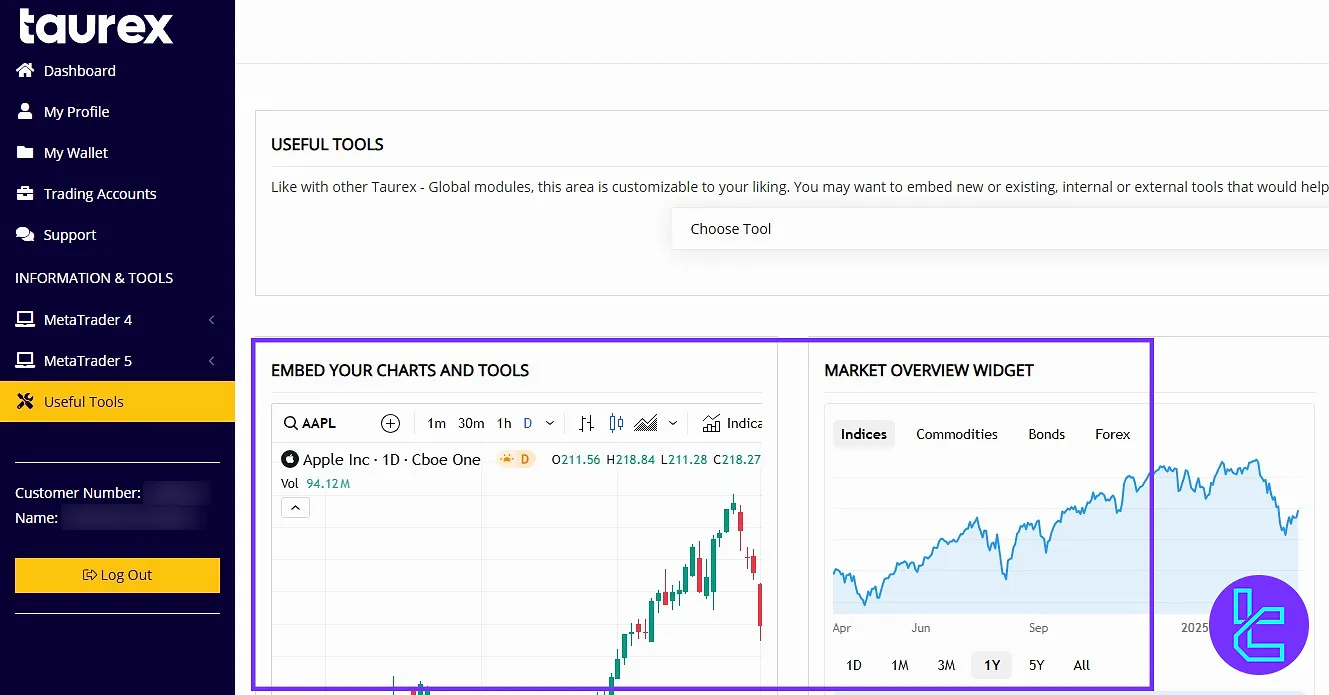Select the 1m chart interval
This screenshot has width=1329, height=695.
tap(436, 423)
